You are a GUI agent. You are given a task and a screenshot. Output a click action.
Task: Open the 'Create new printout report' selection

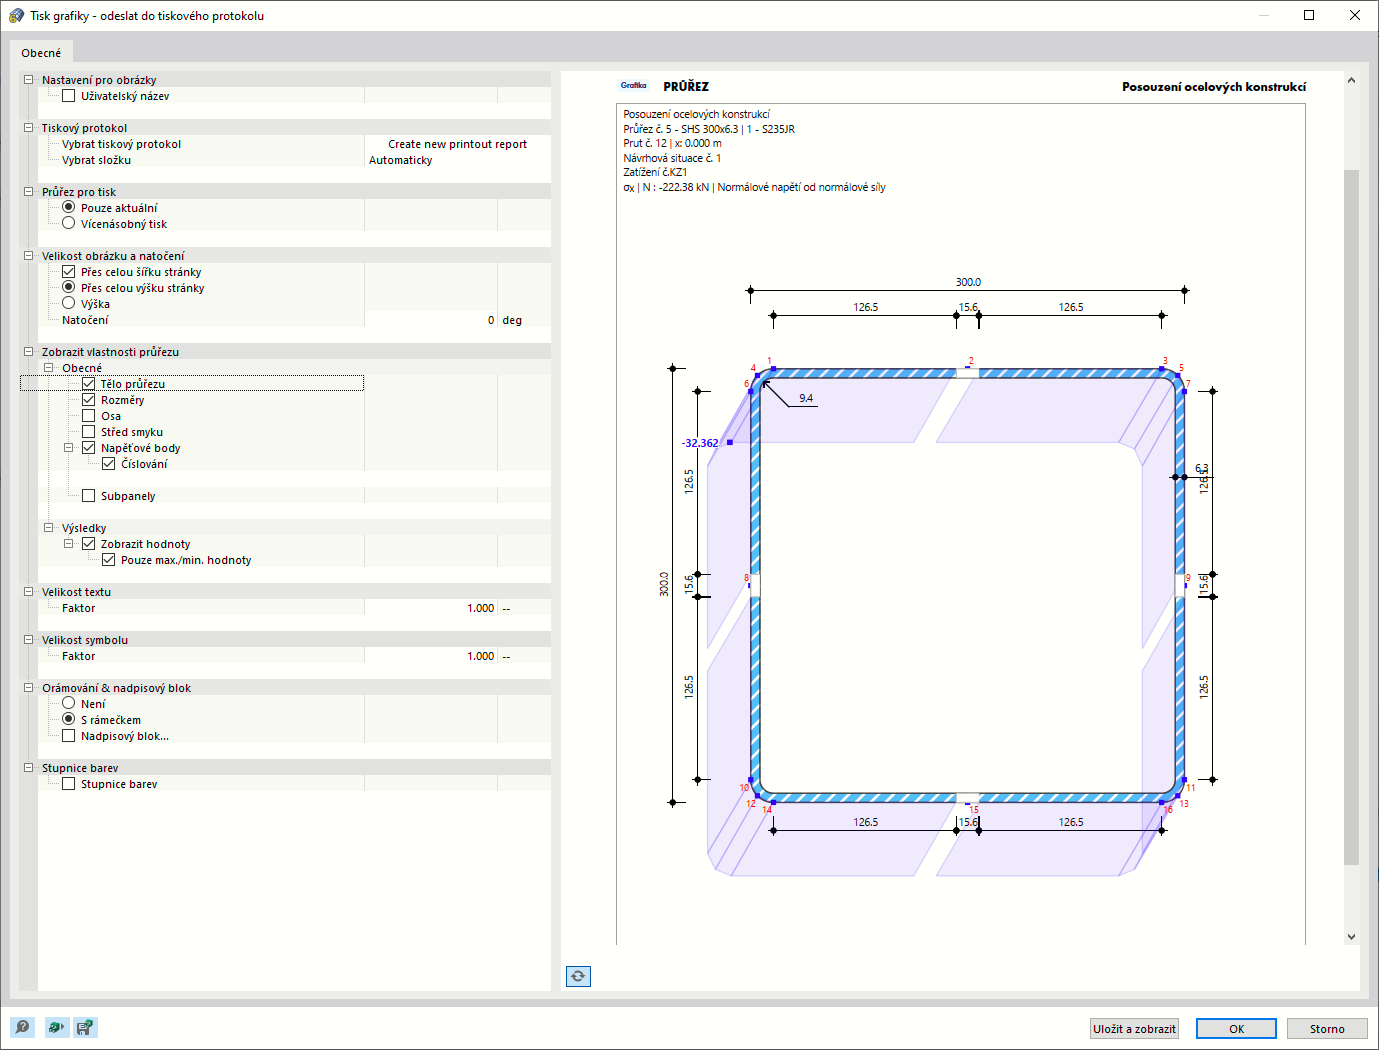point(457,144)
